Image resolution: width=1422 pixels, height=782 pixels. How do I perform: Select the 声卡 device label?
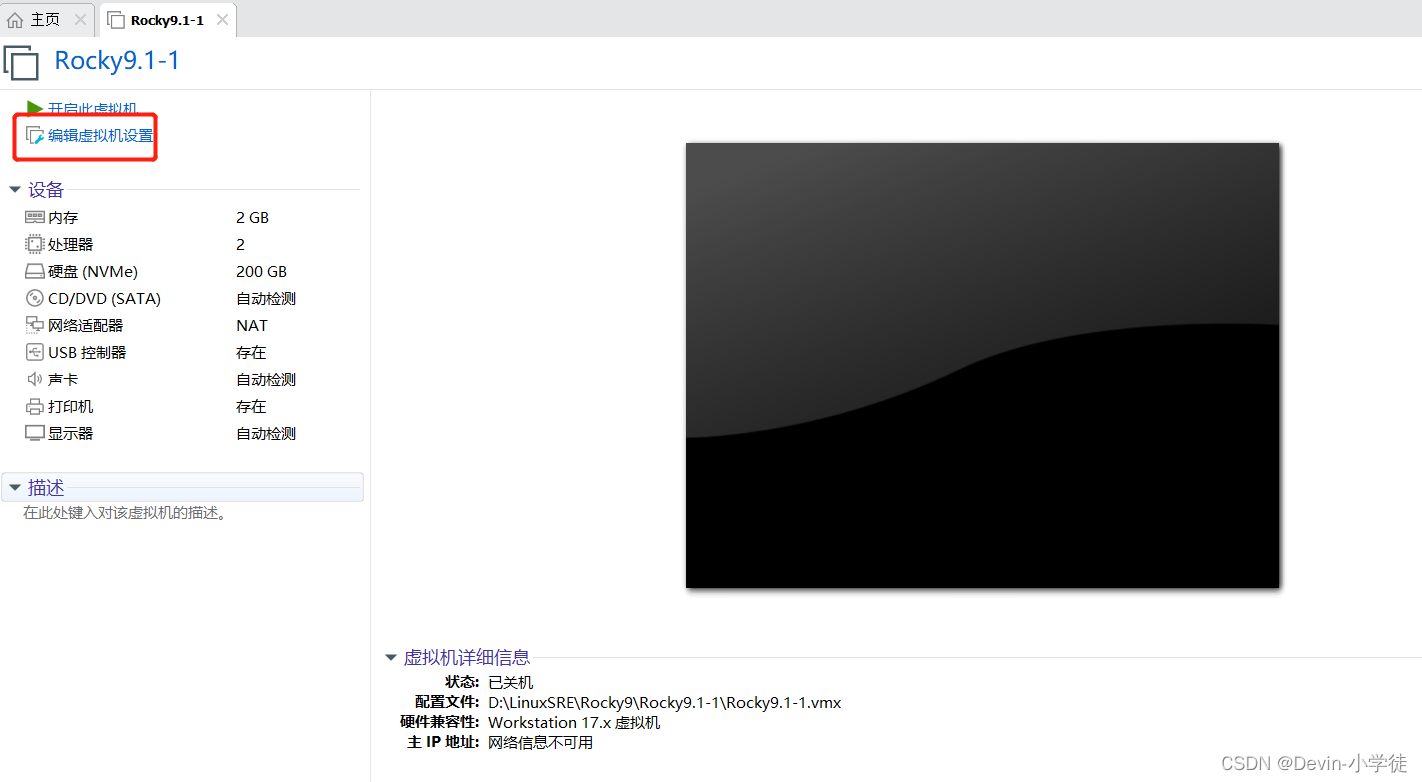click(x=63, y=379)
